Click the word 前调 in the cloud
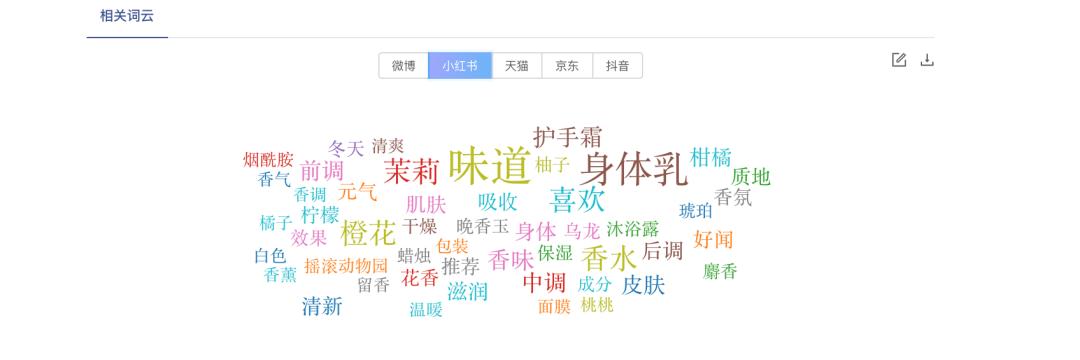Viewport: 1080px width, 360px height. point(322,170)
